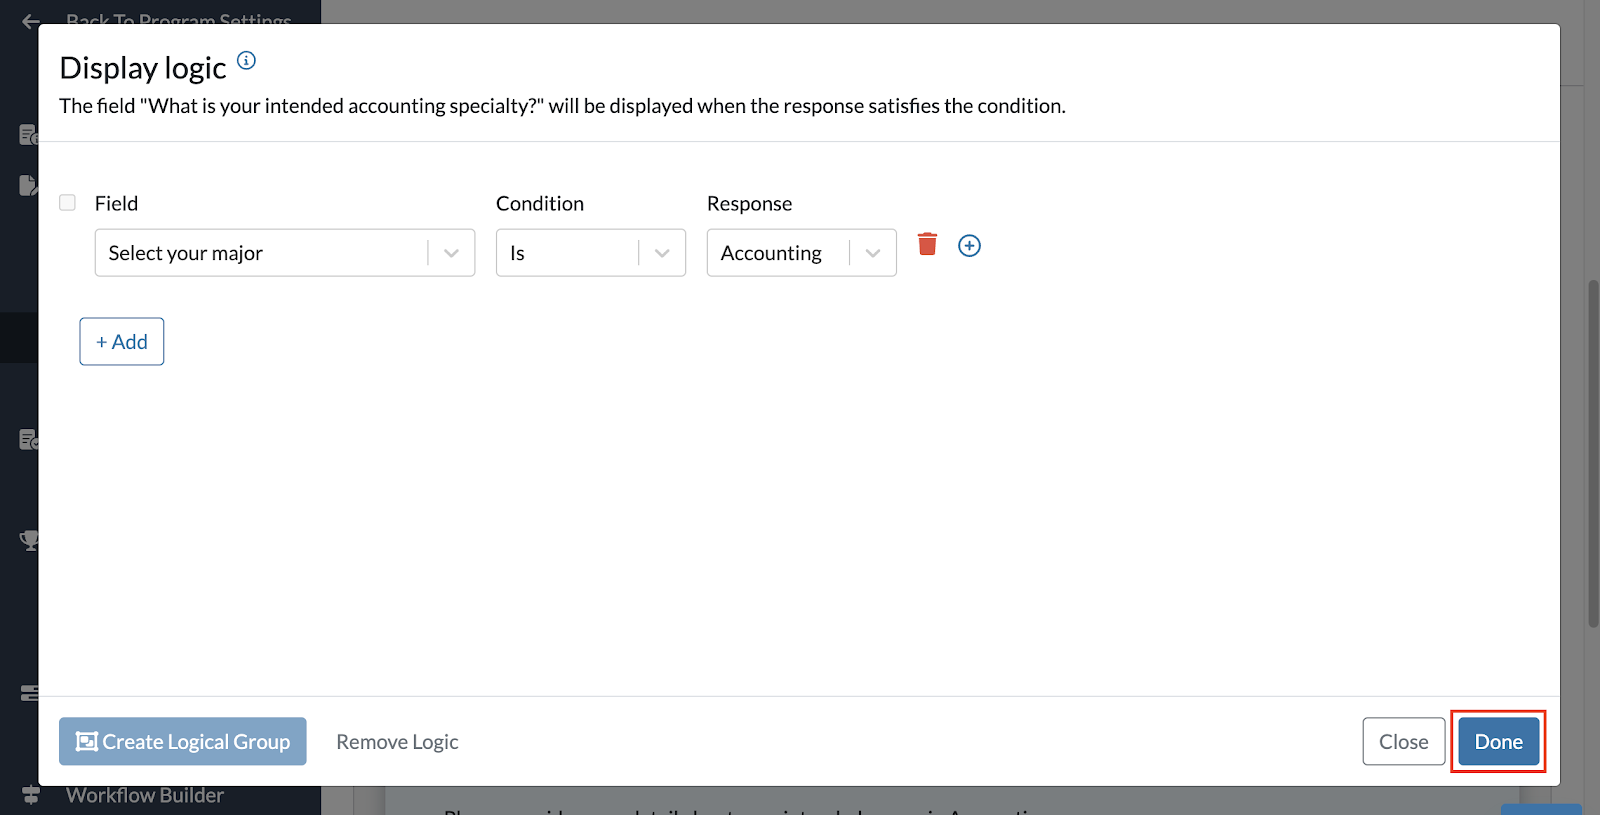Click the document edit icon in the sidebar
This screenshot has height=815, width=1600.
[27, 185]
